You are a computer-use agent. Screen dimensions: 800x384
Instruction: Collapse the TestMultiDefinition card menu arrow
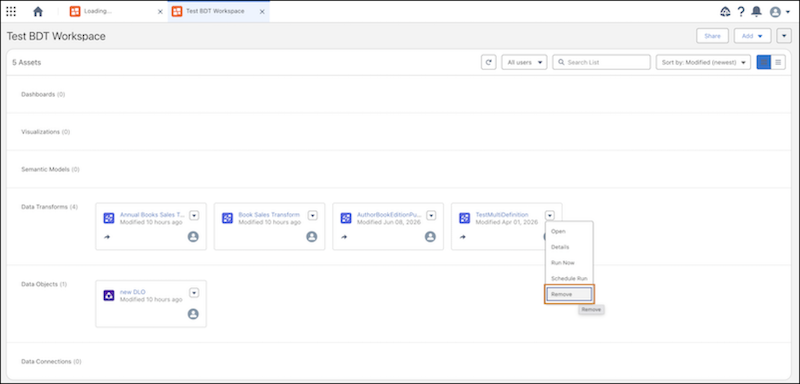(x=550, y=216)
